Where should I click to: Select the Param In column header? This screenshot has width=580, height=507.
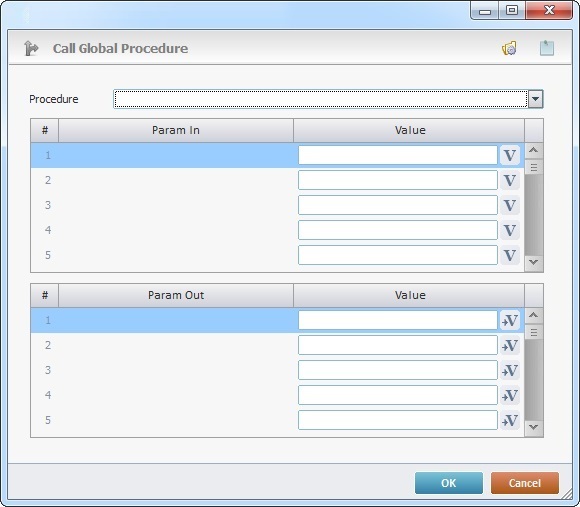[x=176, y=130]
